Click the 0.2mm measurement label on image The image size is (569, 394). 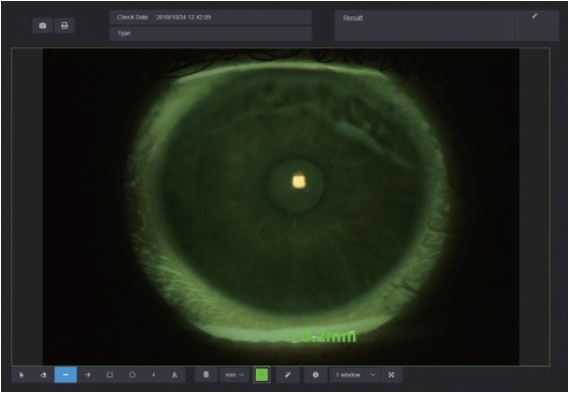pos(325,337)
